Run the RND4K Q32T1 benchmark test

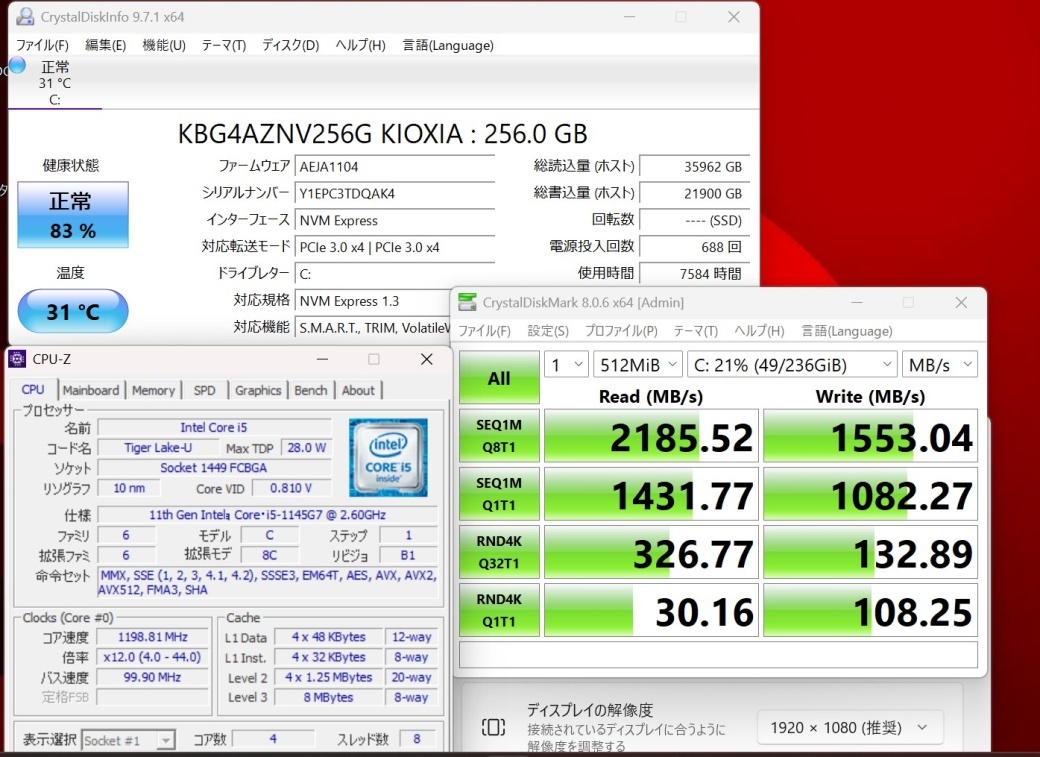pyautogui.click(x=498, y=552)
